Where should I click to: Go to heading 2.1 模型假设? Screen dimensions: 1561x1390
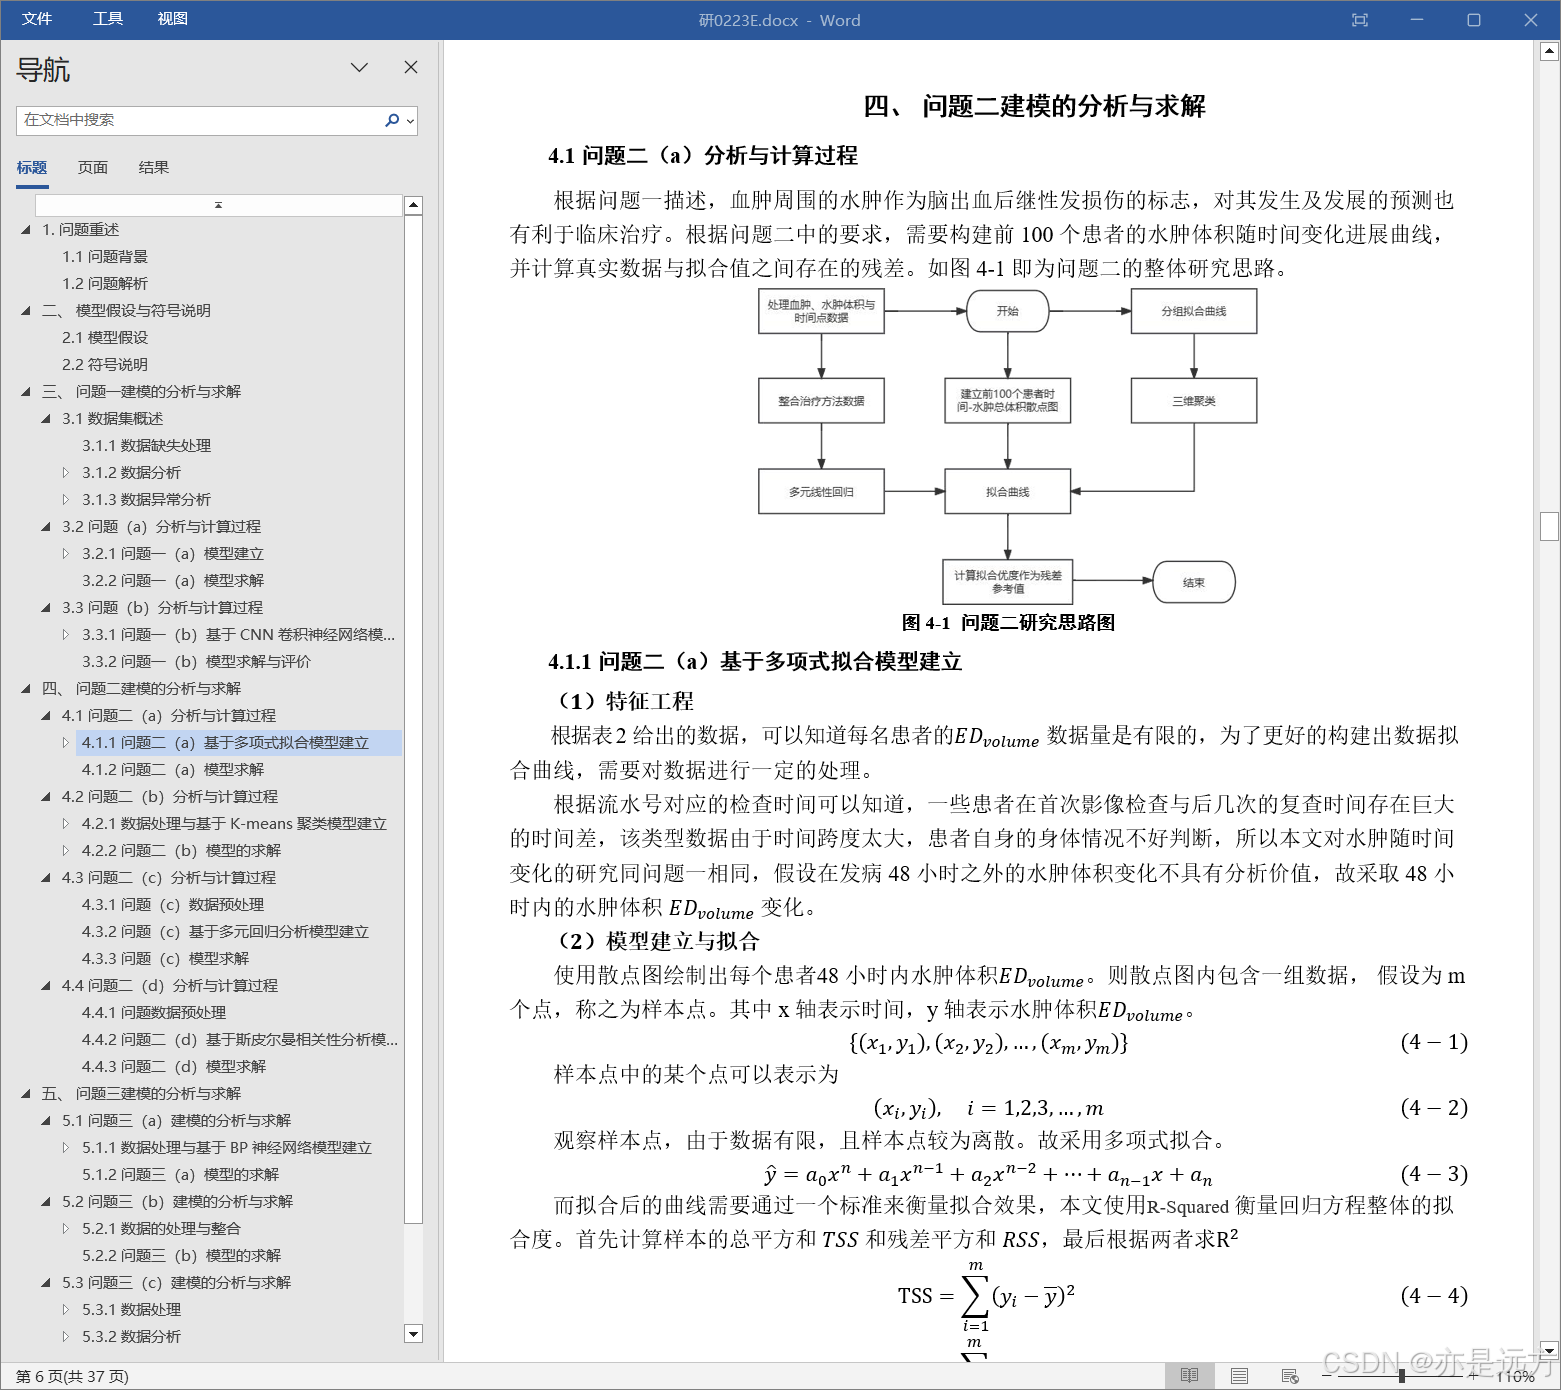pos(105,338)
